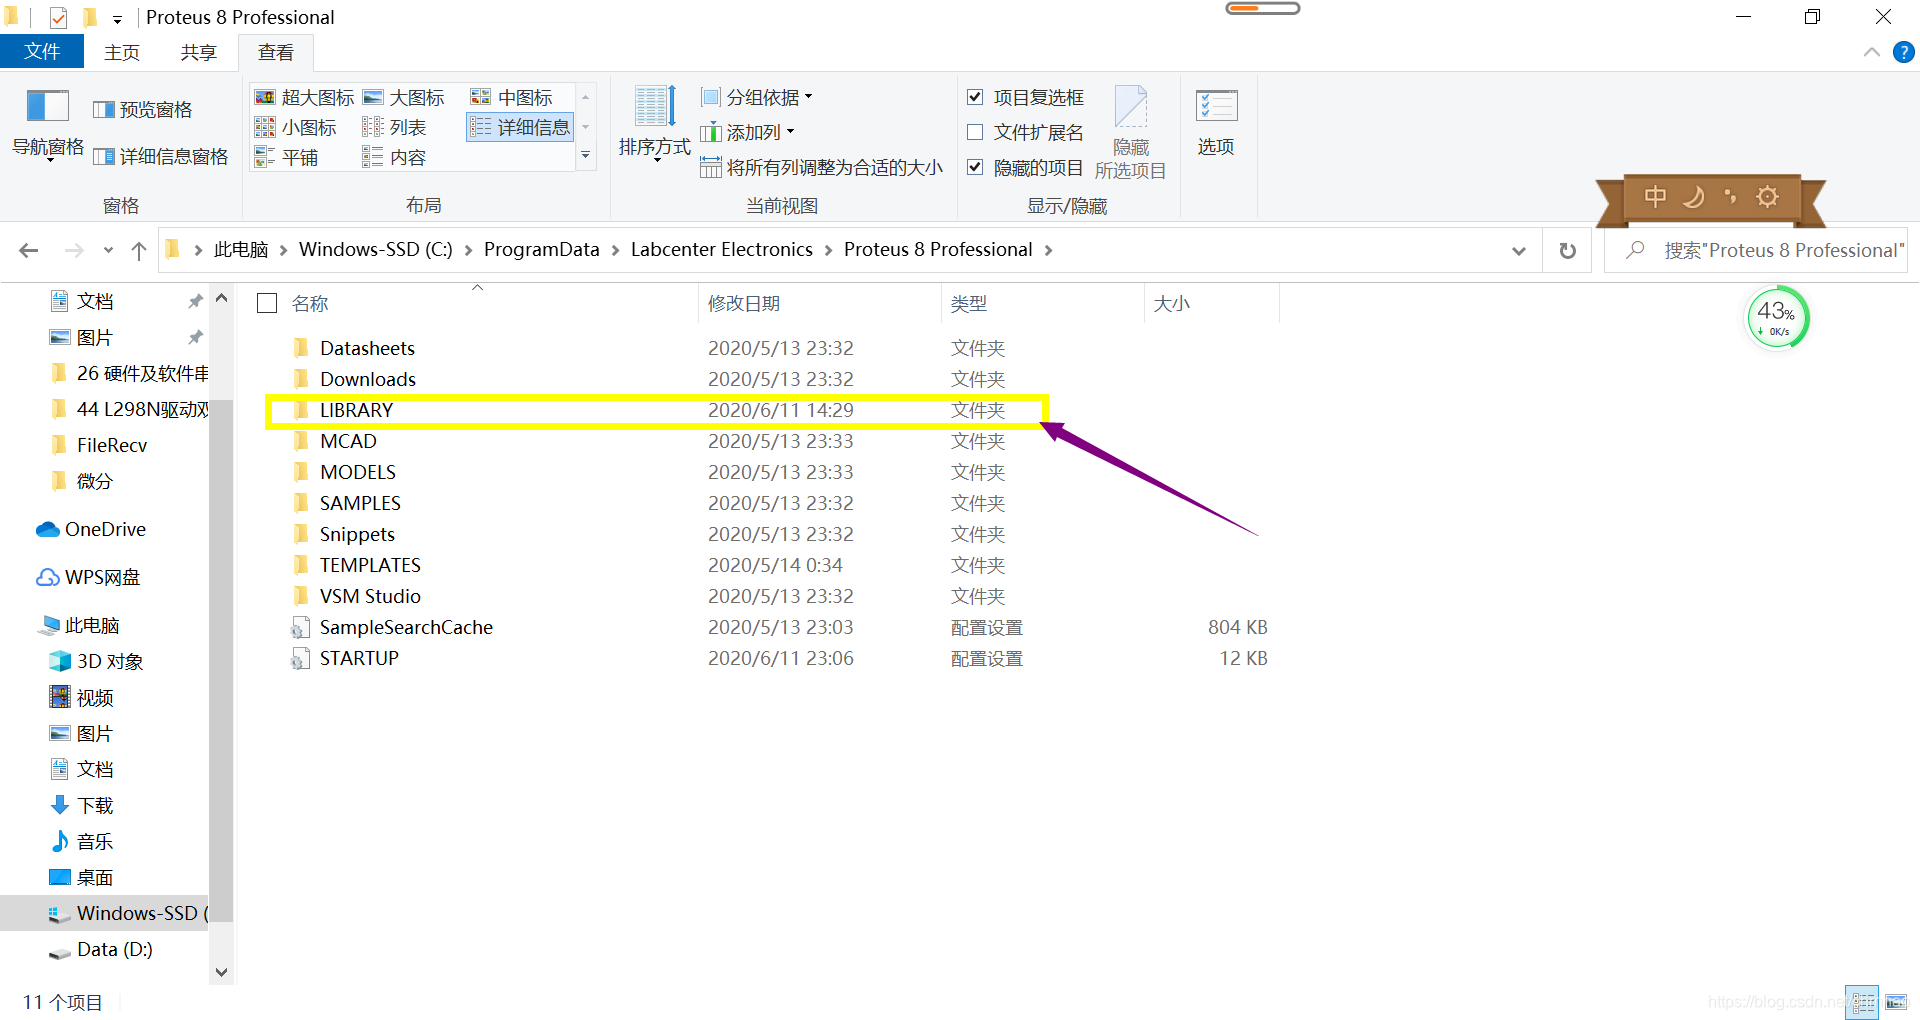This screenshot has width=1920, height=1020.
Task: Select the LIBRARY folder
Action: pos(356,410)
